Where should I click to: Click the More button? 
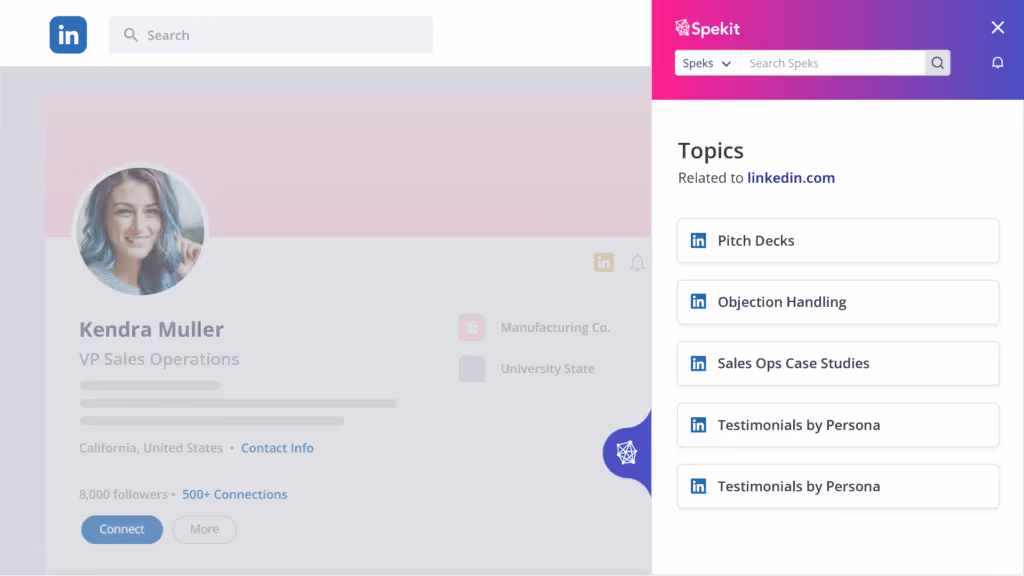click(204, 529)
